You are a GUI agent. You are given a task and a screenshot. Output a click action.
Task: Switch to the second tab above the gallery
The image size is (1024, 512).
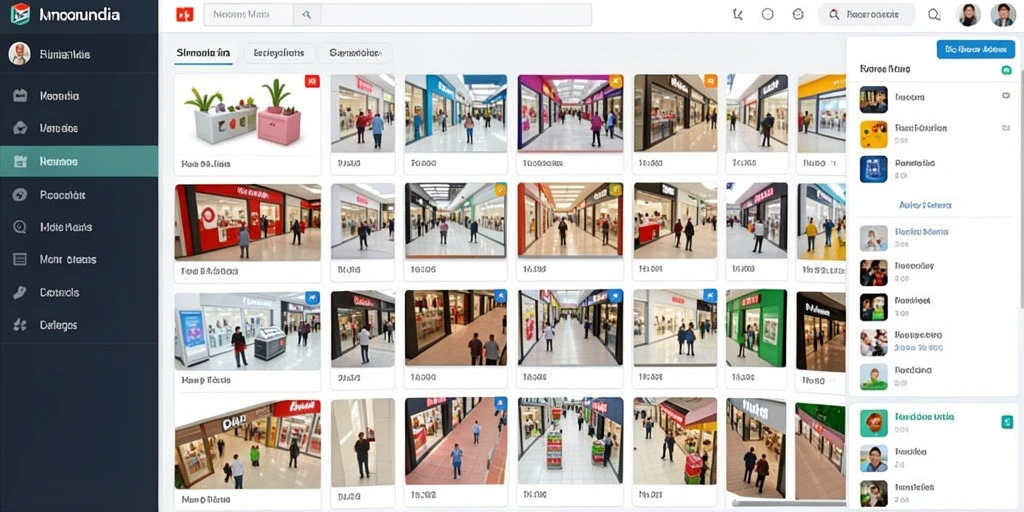coord(280,53)
